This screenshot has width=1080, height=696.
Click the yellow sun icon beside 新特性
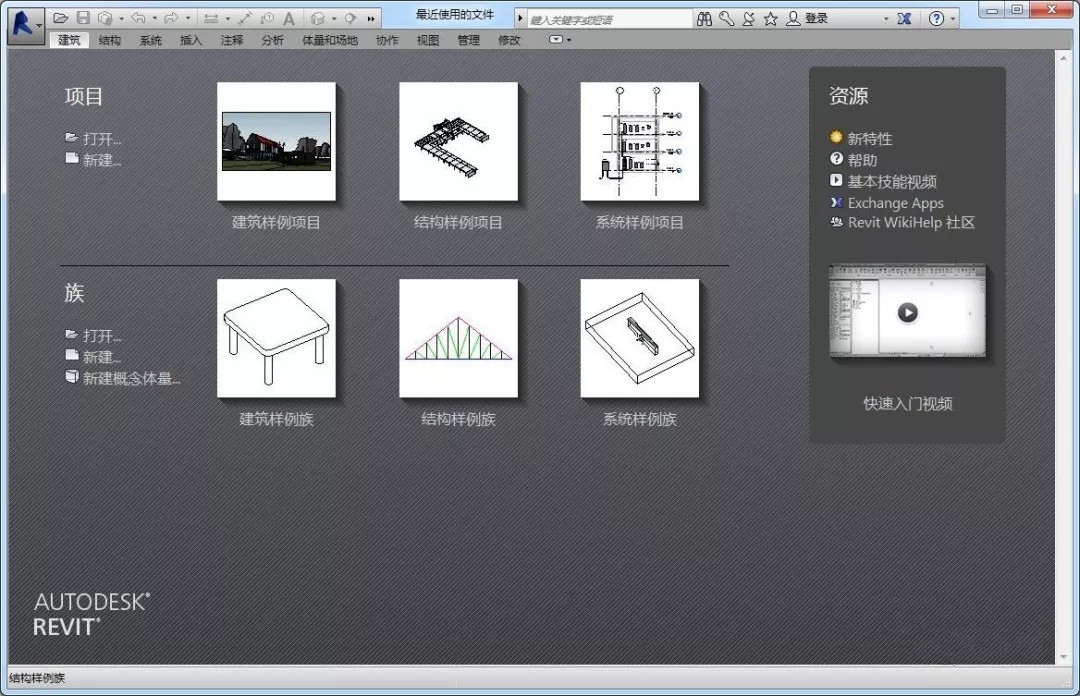pos(836,137)
